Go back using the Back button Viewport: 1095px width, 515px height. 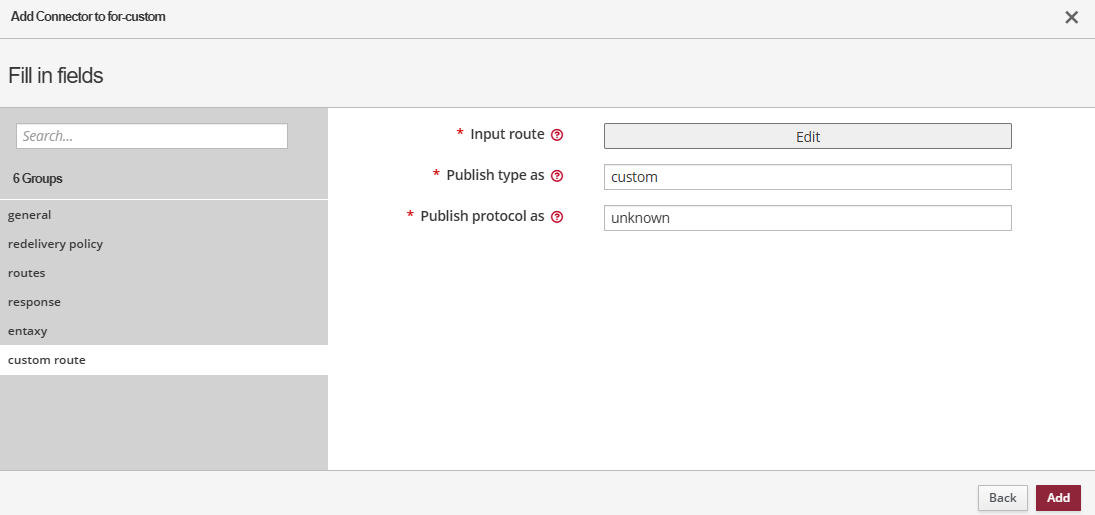(1002, 498)
